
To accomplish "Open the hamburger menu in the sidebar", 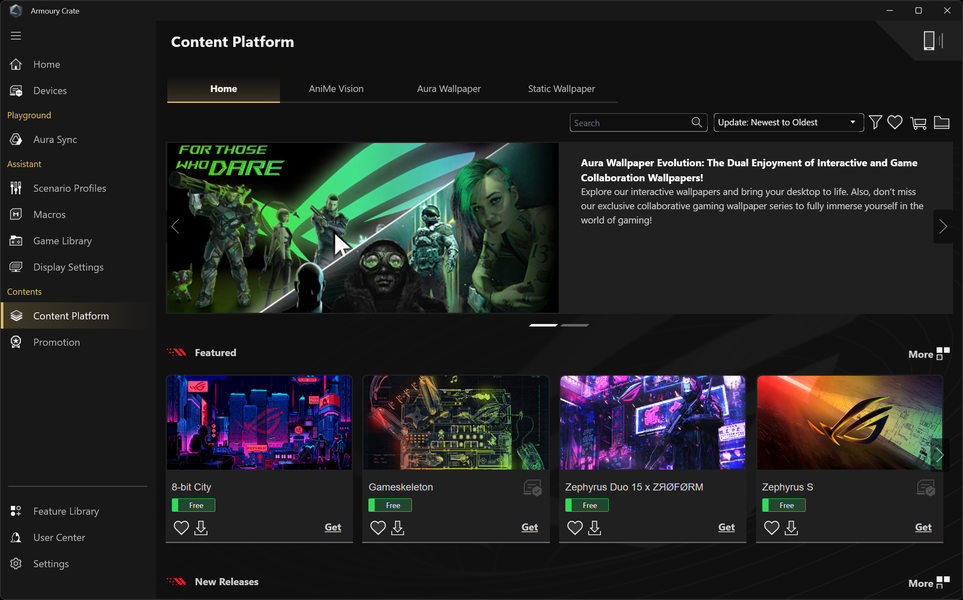I will 16,36.
